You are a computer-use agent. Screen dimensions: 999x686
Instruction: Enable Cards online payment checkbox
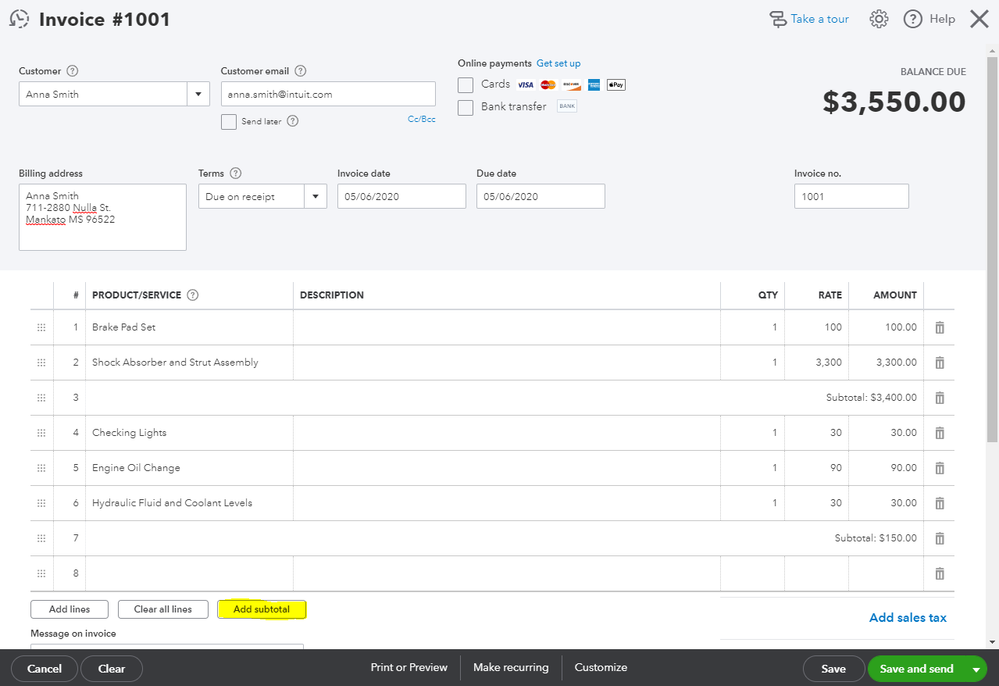coord(466,85)
